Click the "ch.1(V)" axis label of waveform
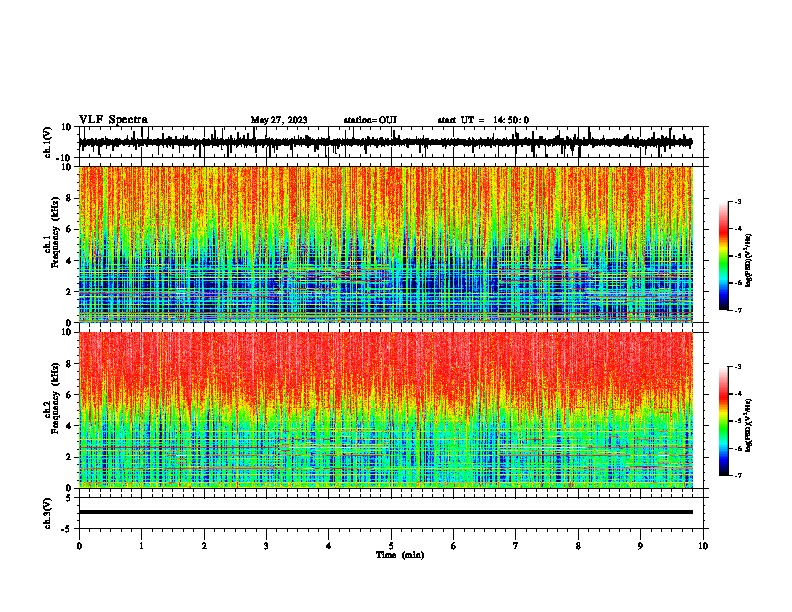Viewport: 792px width, 612px height. 48,142
